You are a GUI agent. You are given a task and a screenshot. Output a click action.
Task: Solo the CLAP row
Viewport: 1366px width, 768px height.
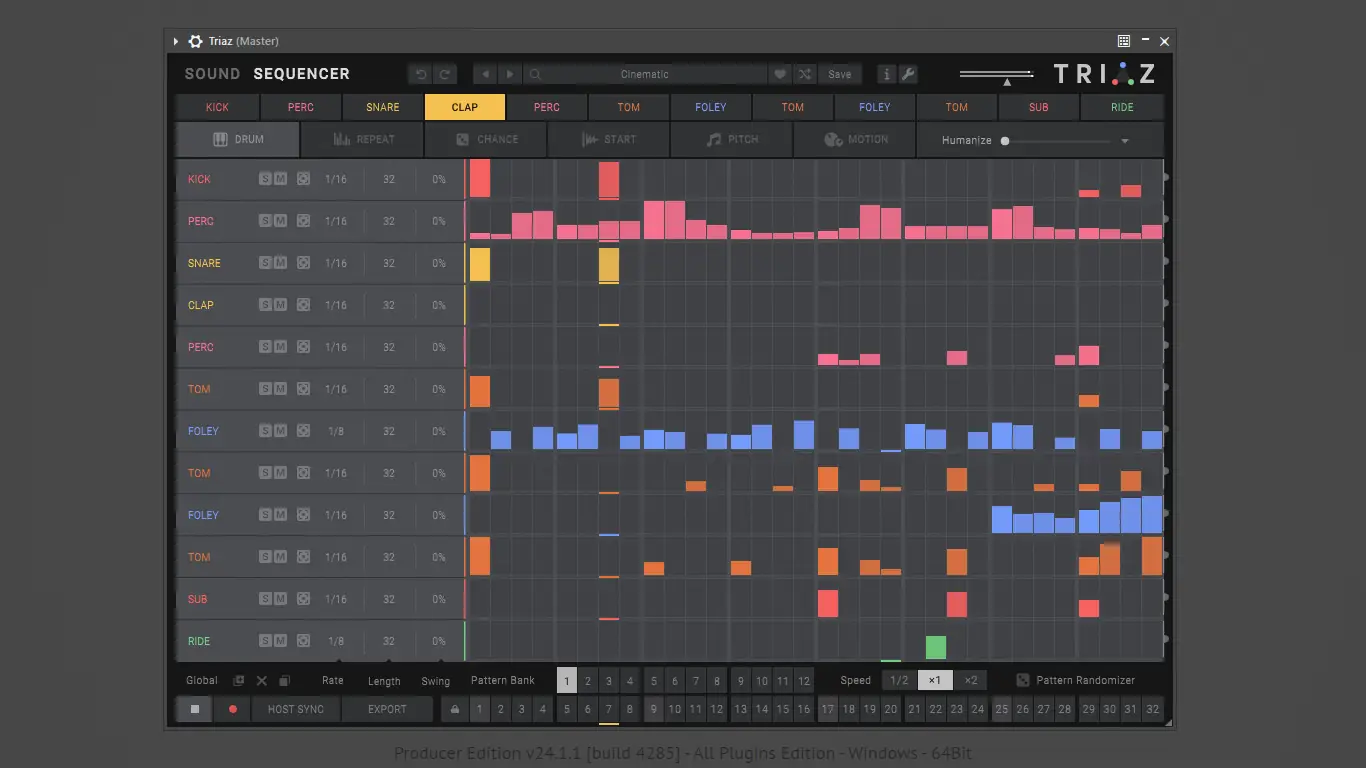[265, 305]
